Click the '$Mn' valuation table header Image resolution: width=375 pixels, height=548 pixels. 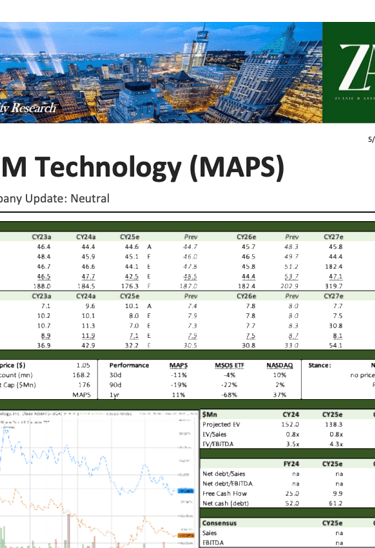(x=210, y=414)
